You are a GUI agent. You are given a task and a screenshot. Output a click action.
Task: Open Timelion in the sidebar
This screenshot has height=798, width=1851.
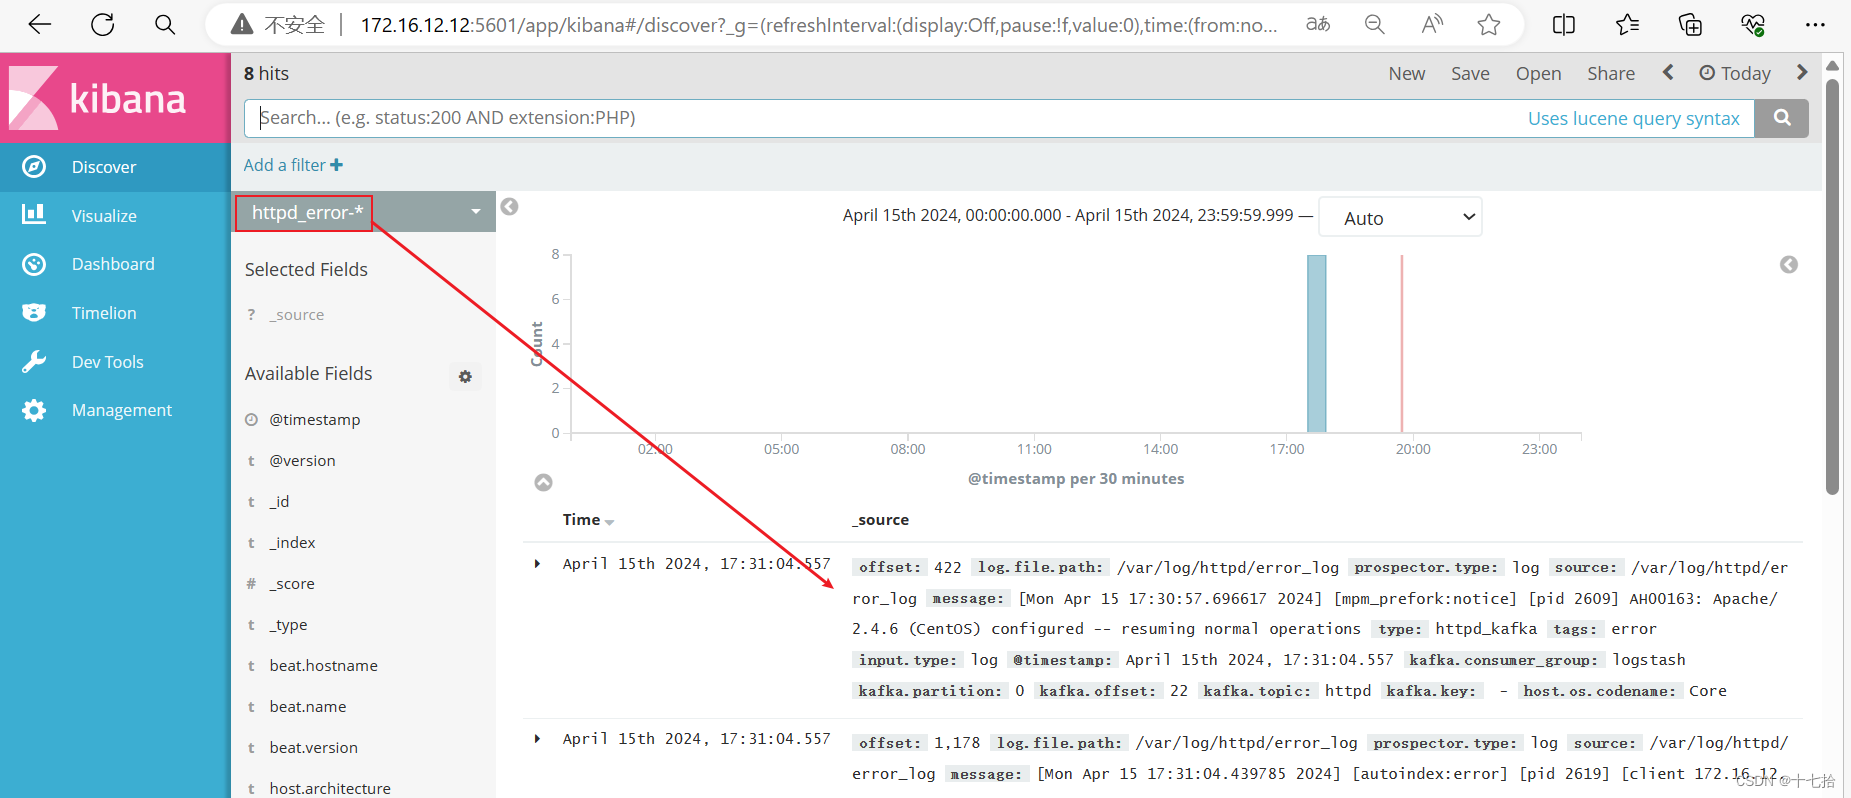pos(115,313)
